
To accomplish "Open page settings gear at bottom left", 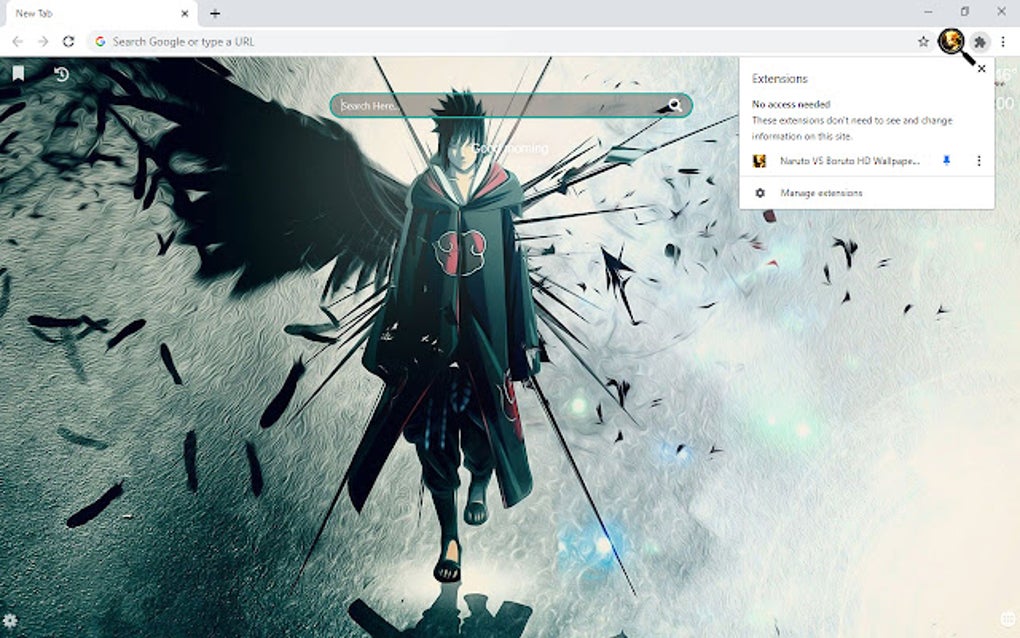I will point(10,620).
